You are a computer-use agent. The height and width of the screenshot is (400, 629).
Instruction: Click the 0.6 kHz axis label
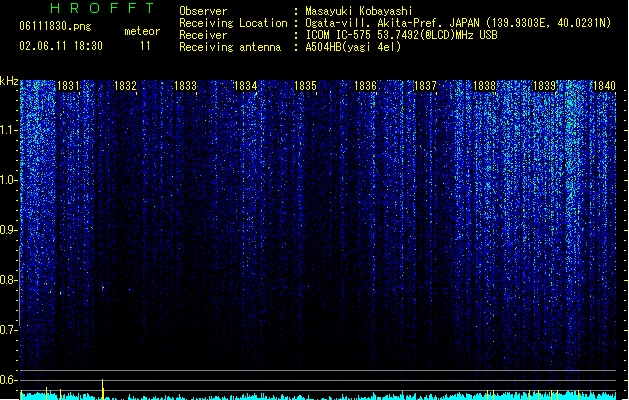pyautogui.click(x=8, y=380)
